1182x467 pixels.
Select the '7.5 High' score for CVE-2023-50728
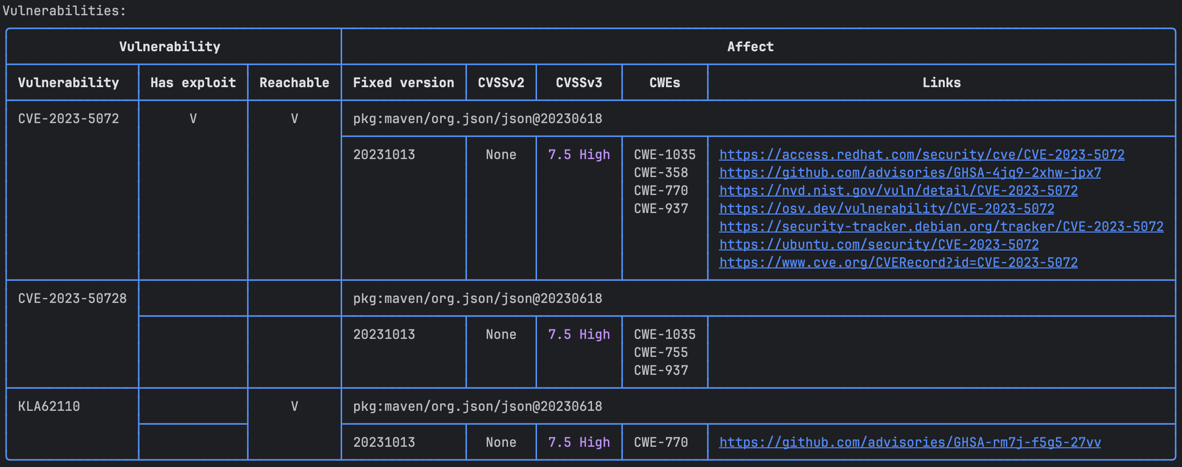pyautogui.click(x=579, y=334)
